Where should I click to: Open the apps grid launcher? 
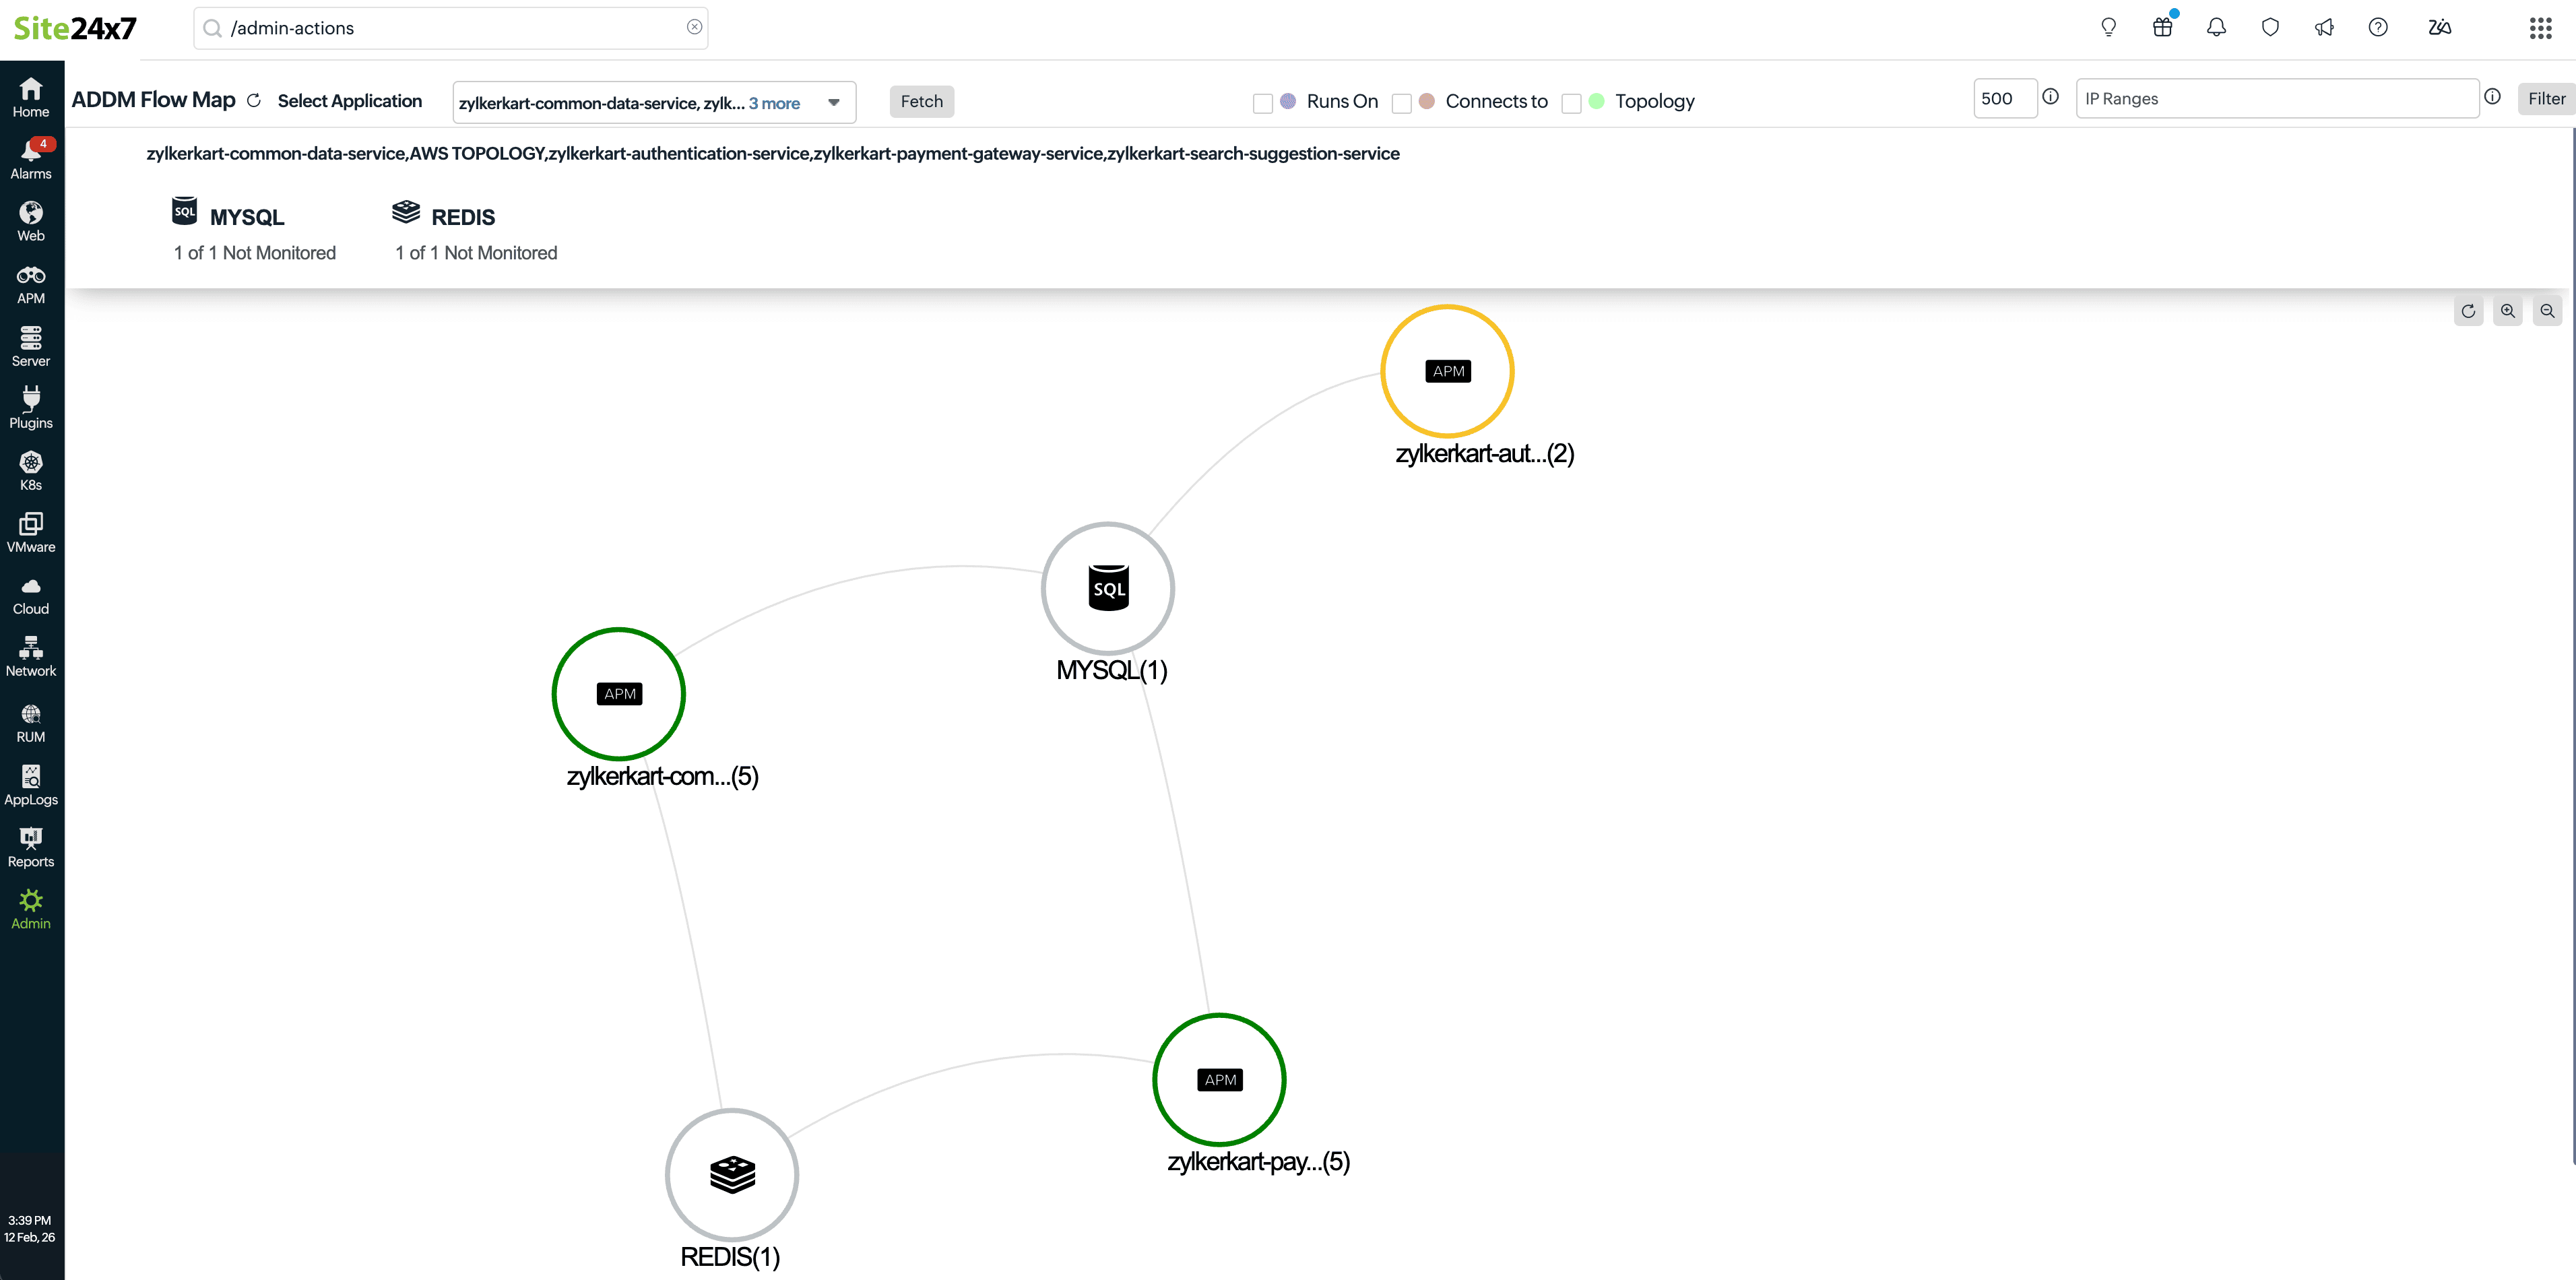[2540, 27]
